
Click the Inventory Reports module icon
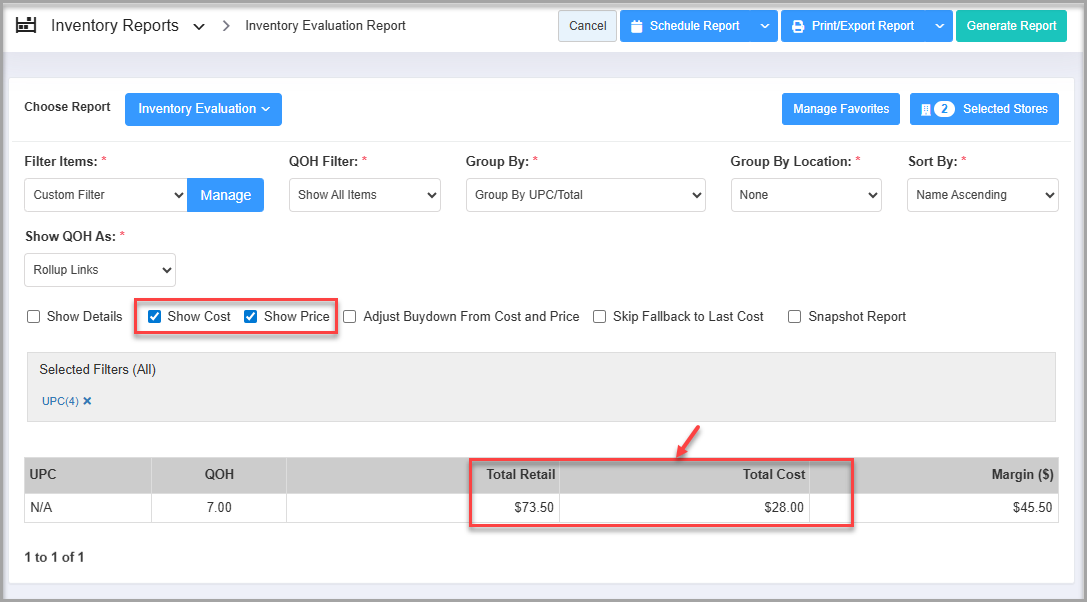click(26, 25)
